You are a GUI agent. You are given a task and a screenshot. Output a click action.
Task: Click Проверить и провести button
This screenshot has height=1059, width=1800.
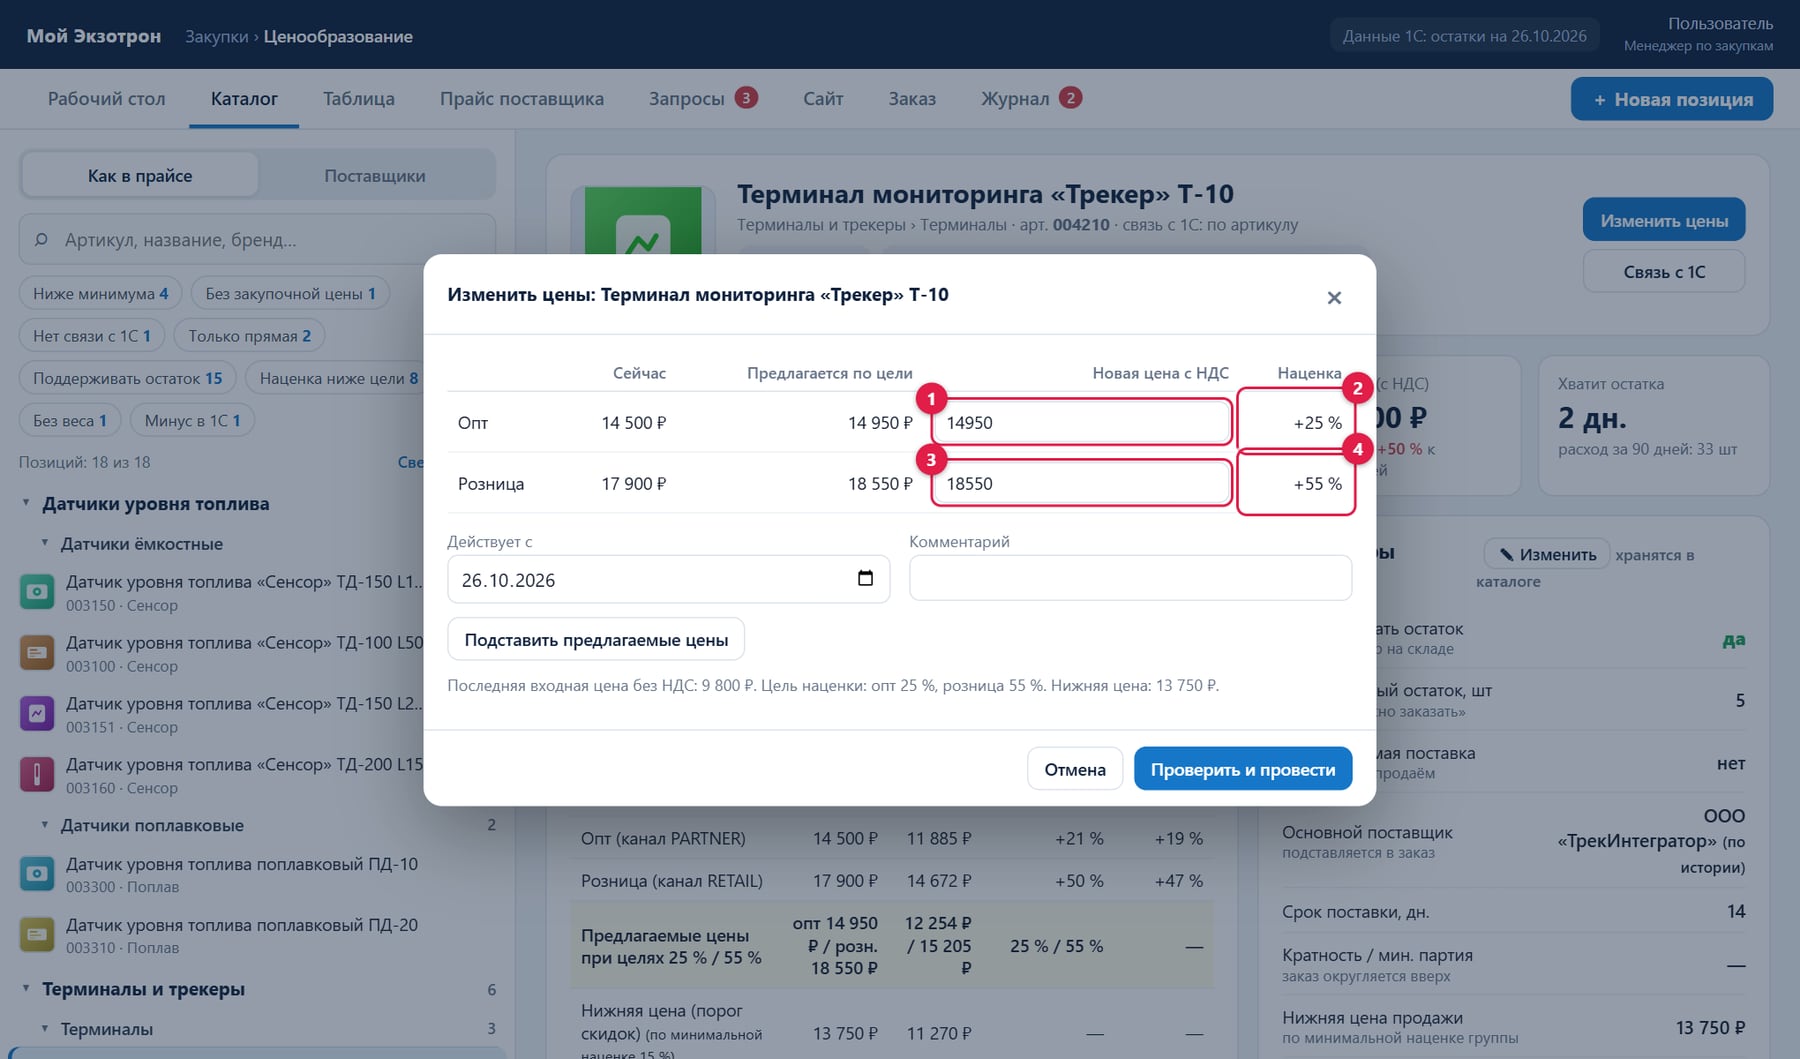click(x=1243, y=769)
